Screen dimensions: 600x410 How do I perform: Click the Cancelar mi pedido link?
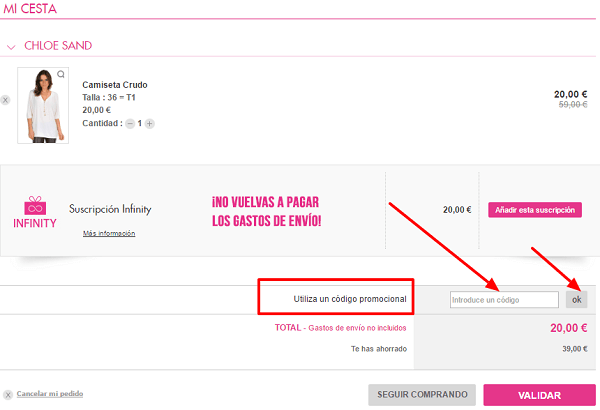50,394
